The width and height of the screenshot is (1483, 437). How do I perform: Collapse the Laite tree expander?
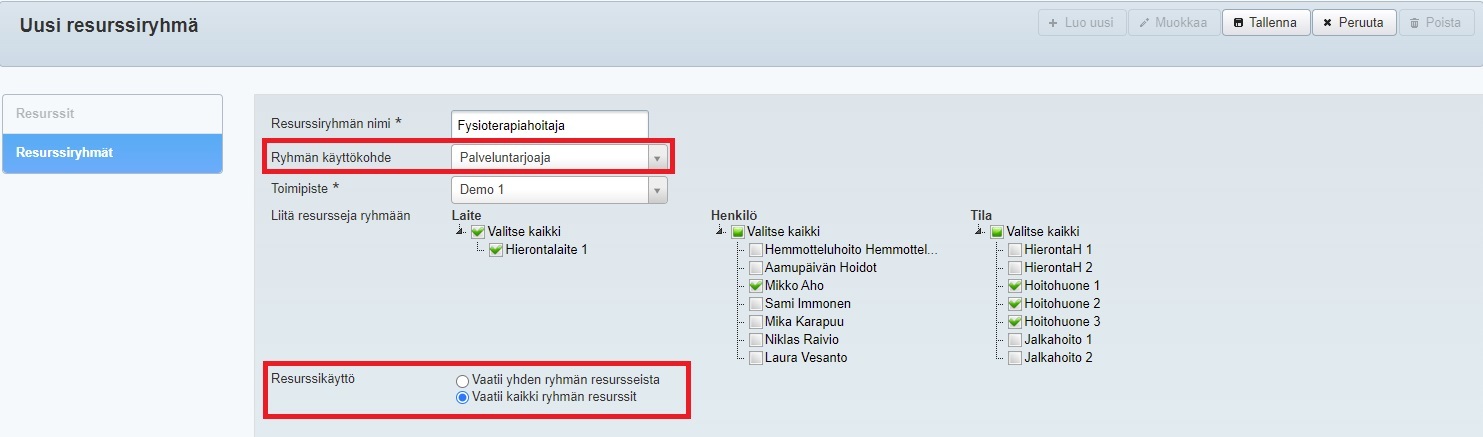click(x=460, y=232)
